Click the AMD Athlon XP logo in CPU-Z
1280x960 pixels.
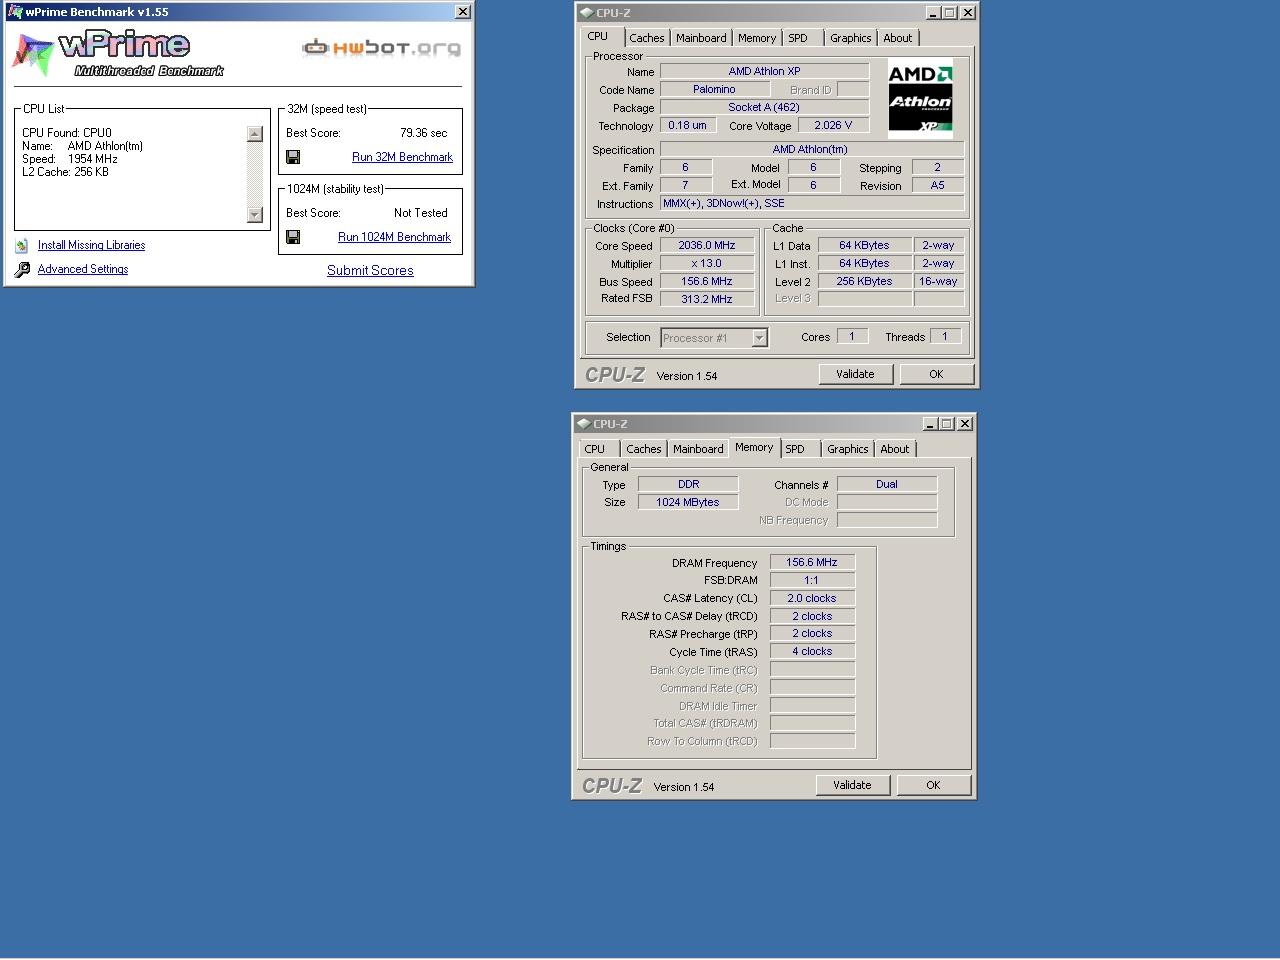pos(920,99)
